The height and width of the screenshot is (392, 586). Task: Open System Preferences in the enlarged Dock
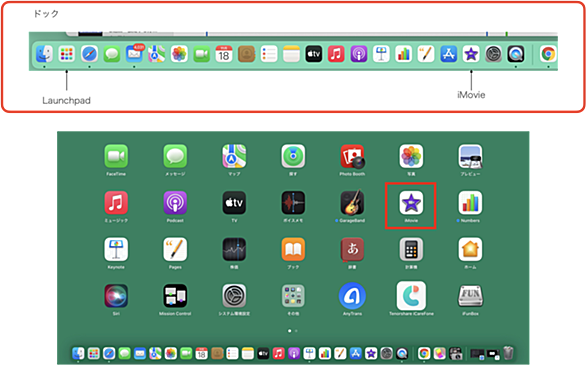[493, 54]
